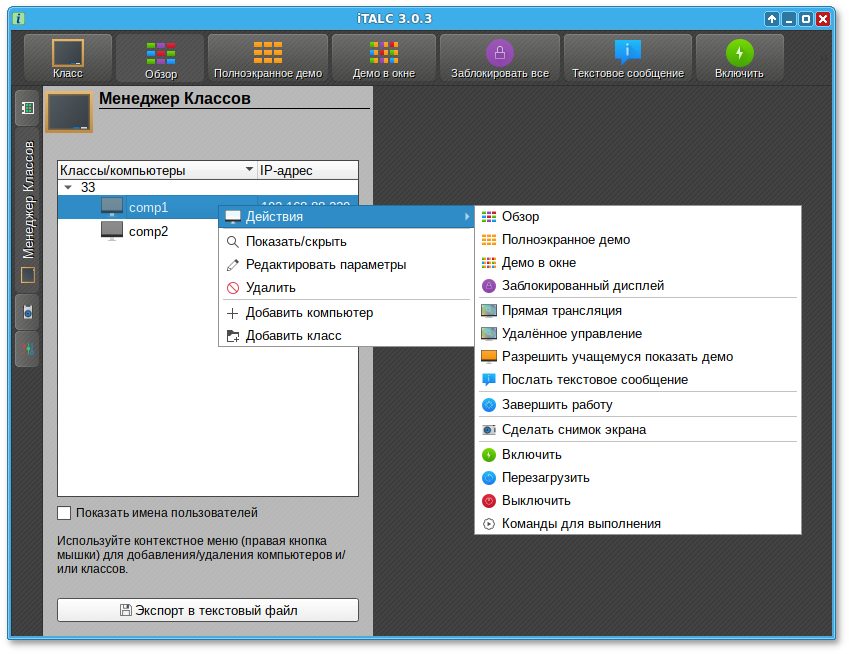Open the sidebar's top green grid icon
This screenshot has width=849, height=654.
(28, 108)
